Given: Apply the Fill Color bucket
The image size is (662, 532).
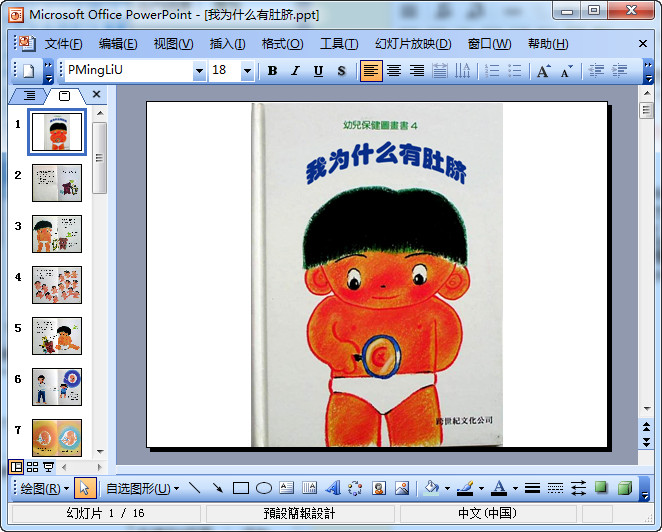Looking at the screenshot, I should pyautogui.click(x=431, y=489).
